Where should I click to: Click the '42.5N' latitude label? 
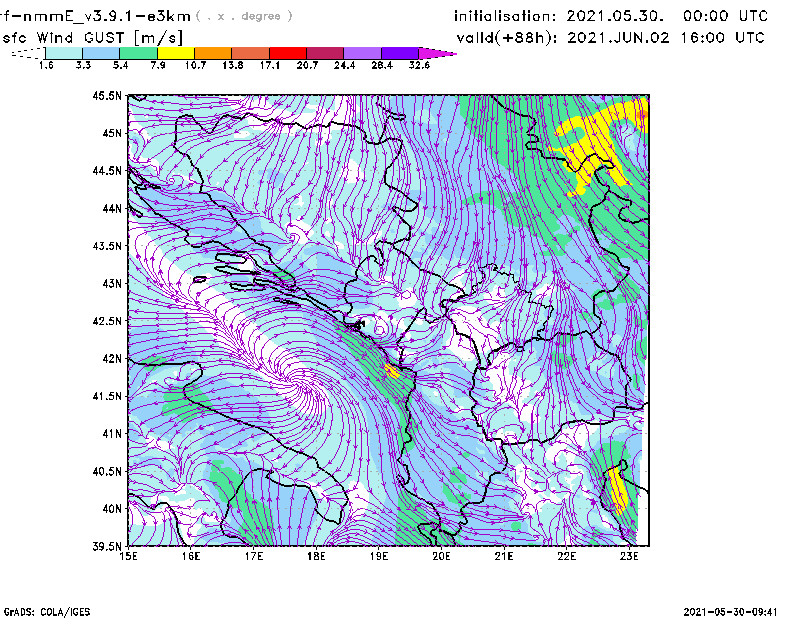(x=107, y=321)
